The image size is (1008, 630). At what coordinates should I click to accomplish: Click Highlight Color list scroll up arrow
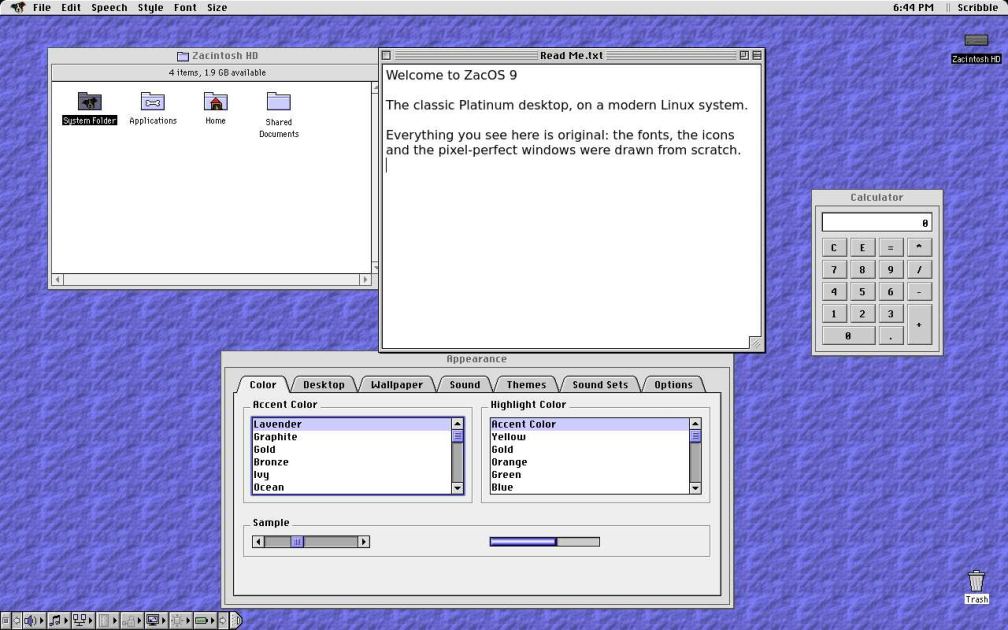click(x=695, y=424)
